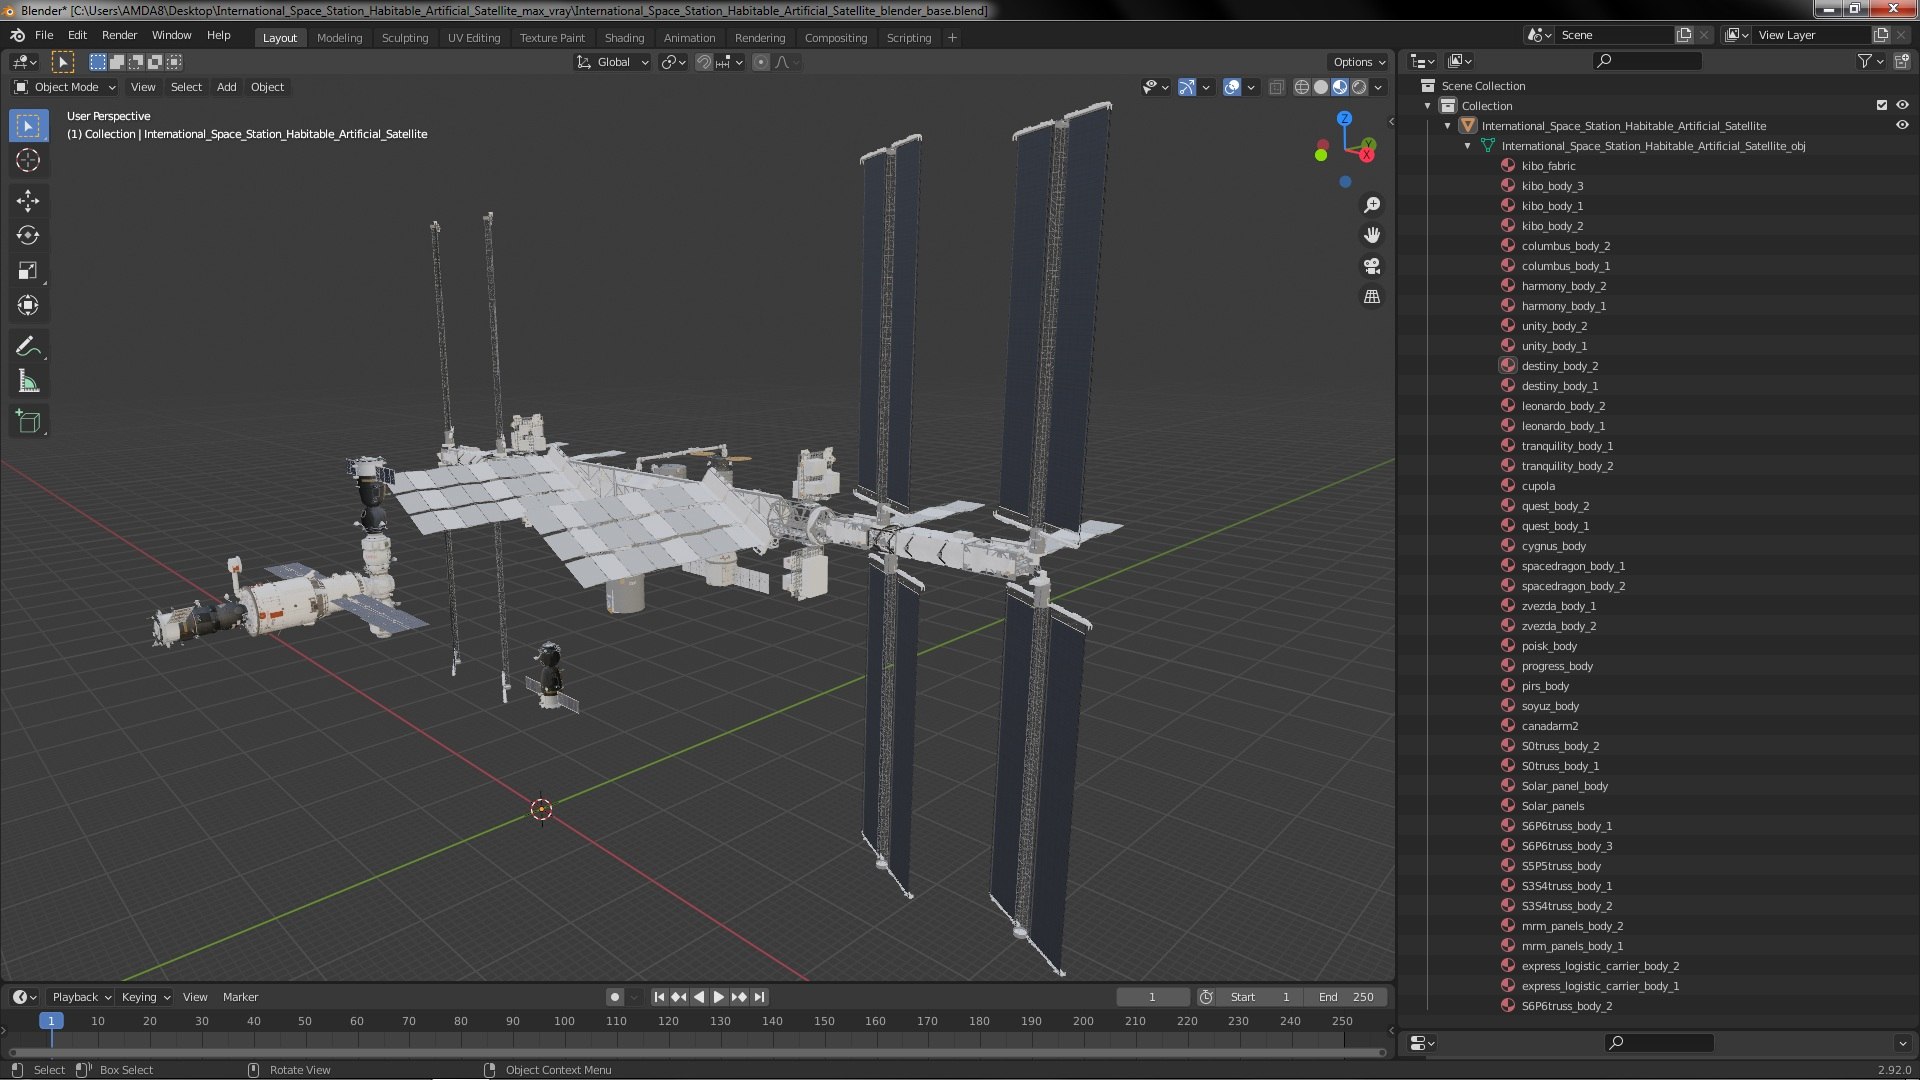Toggle snapping magnet
The height and width of the screenshot is (1080, 1920).
pos(704,62)
